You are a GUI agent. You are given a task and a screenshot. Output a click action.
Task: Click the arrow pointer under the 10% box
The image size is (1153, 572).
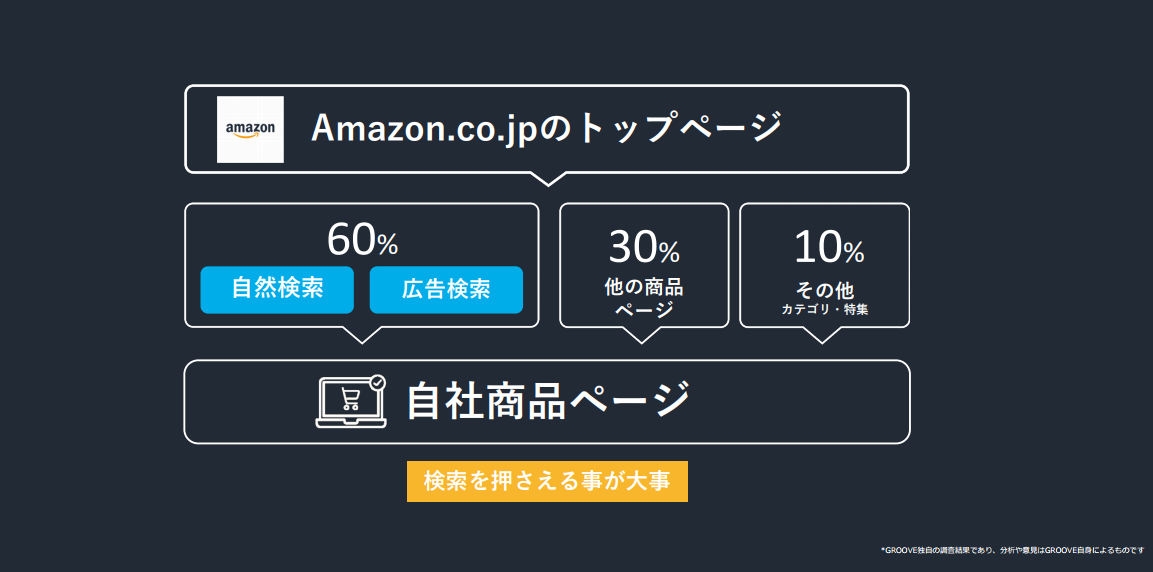(822, 335)
